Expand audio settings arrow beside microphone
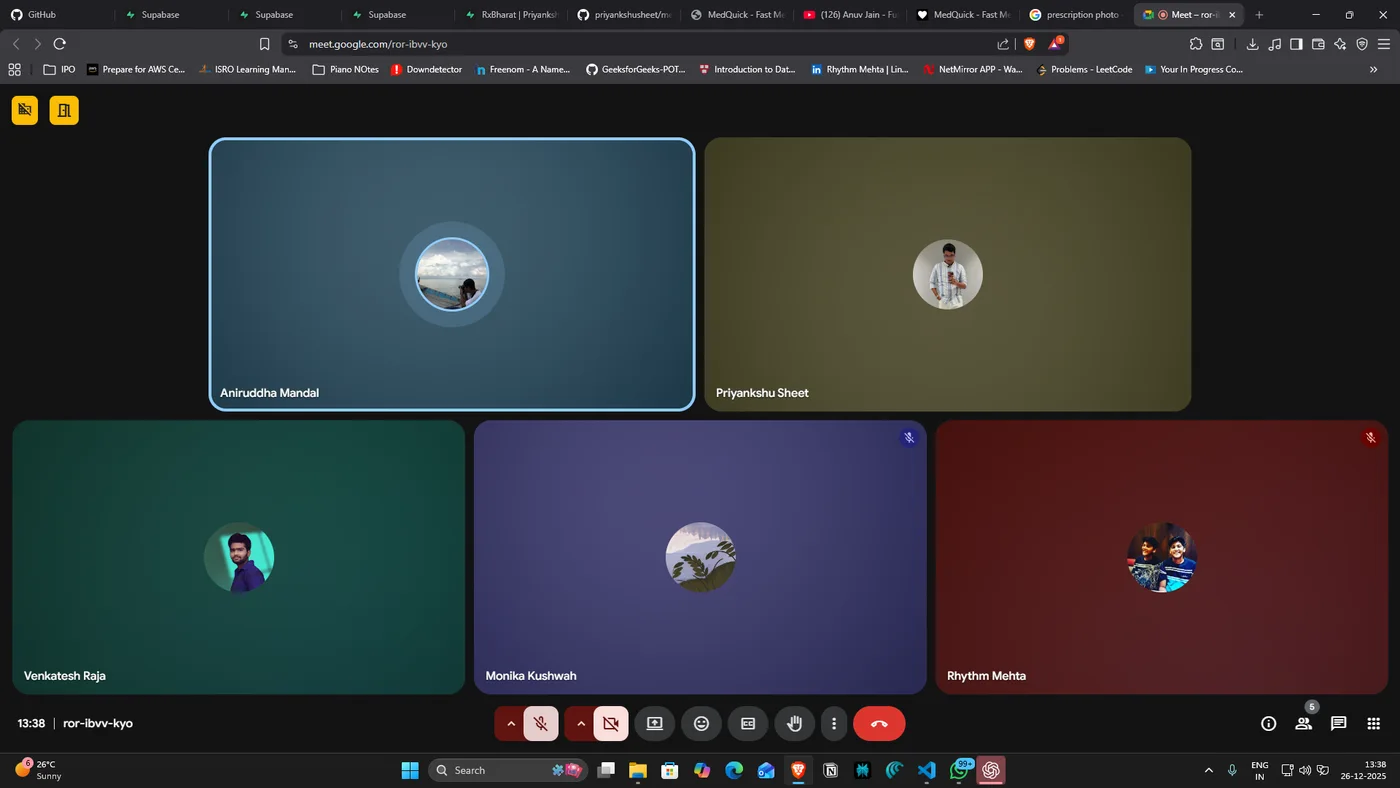The image size is (1400, 788). pos(510,723)
